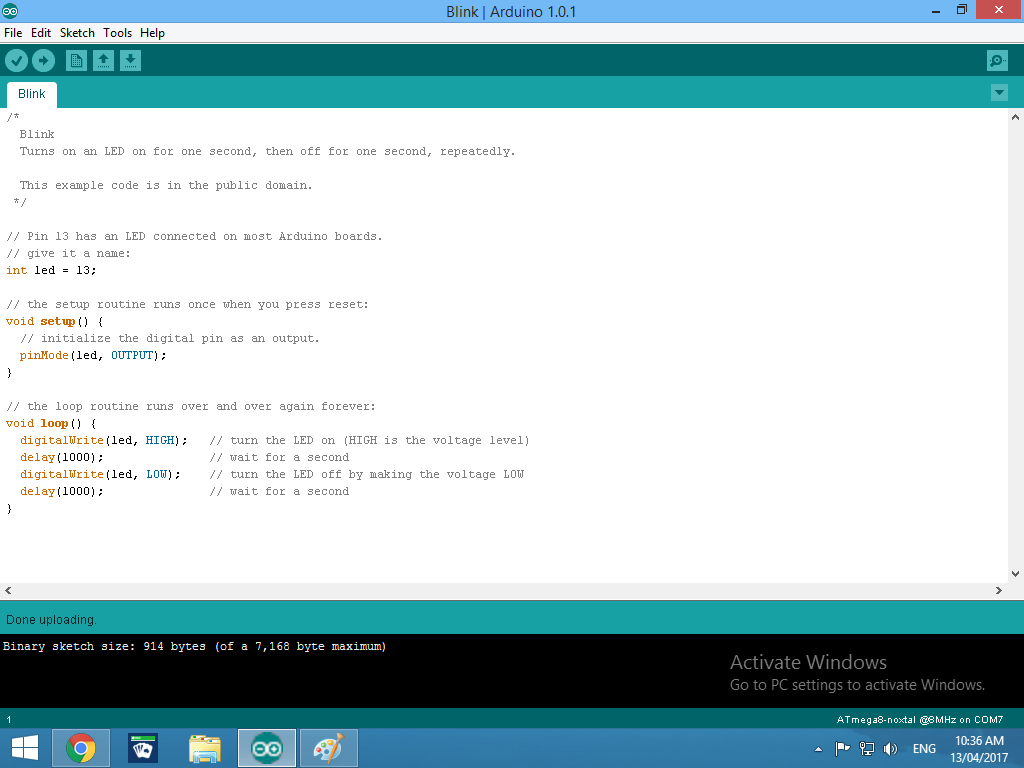Click the 'wait for a second' comment after HIGH
The image size is (1024, 768).
279,457
